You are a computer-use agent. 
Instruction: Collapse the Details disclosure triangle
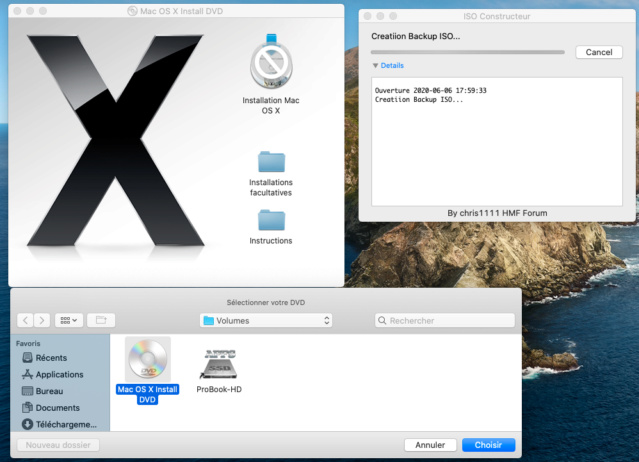(x=375, y=66)
